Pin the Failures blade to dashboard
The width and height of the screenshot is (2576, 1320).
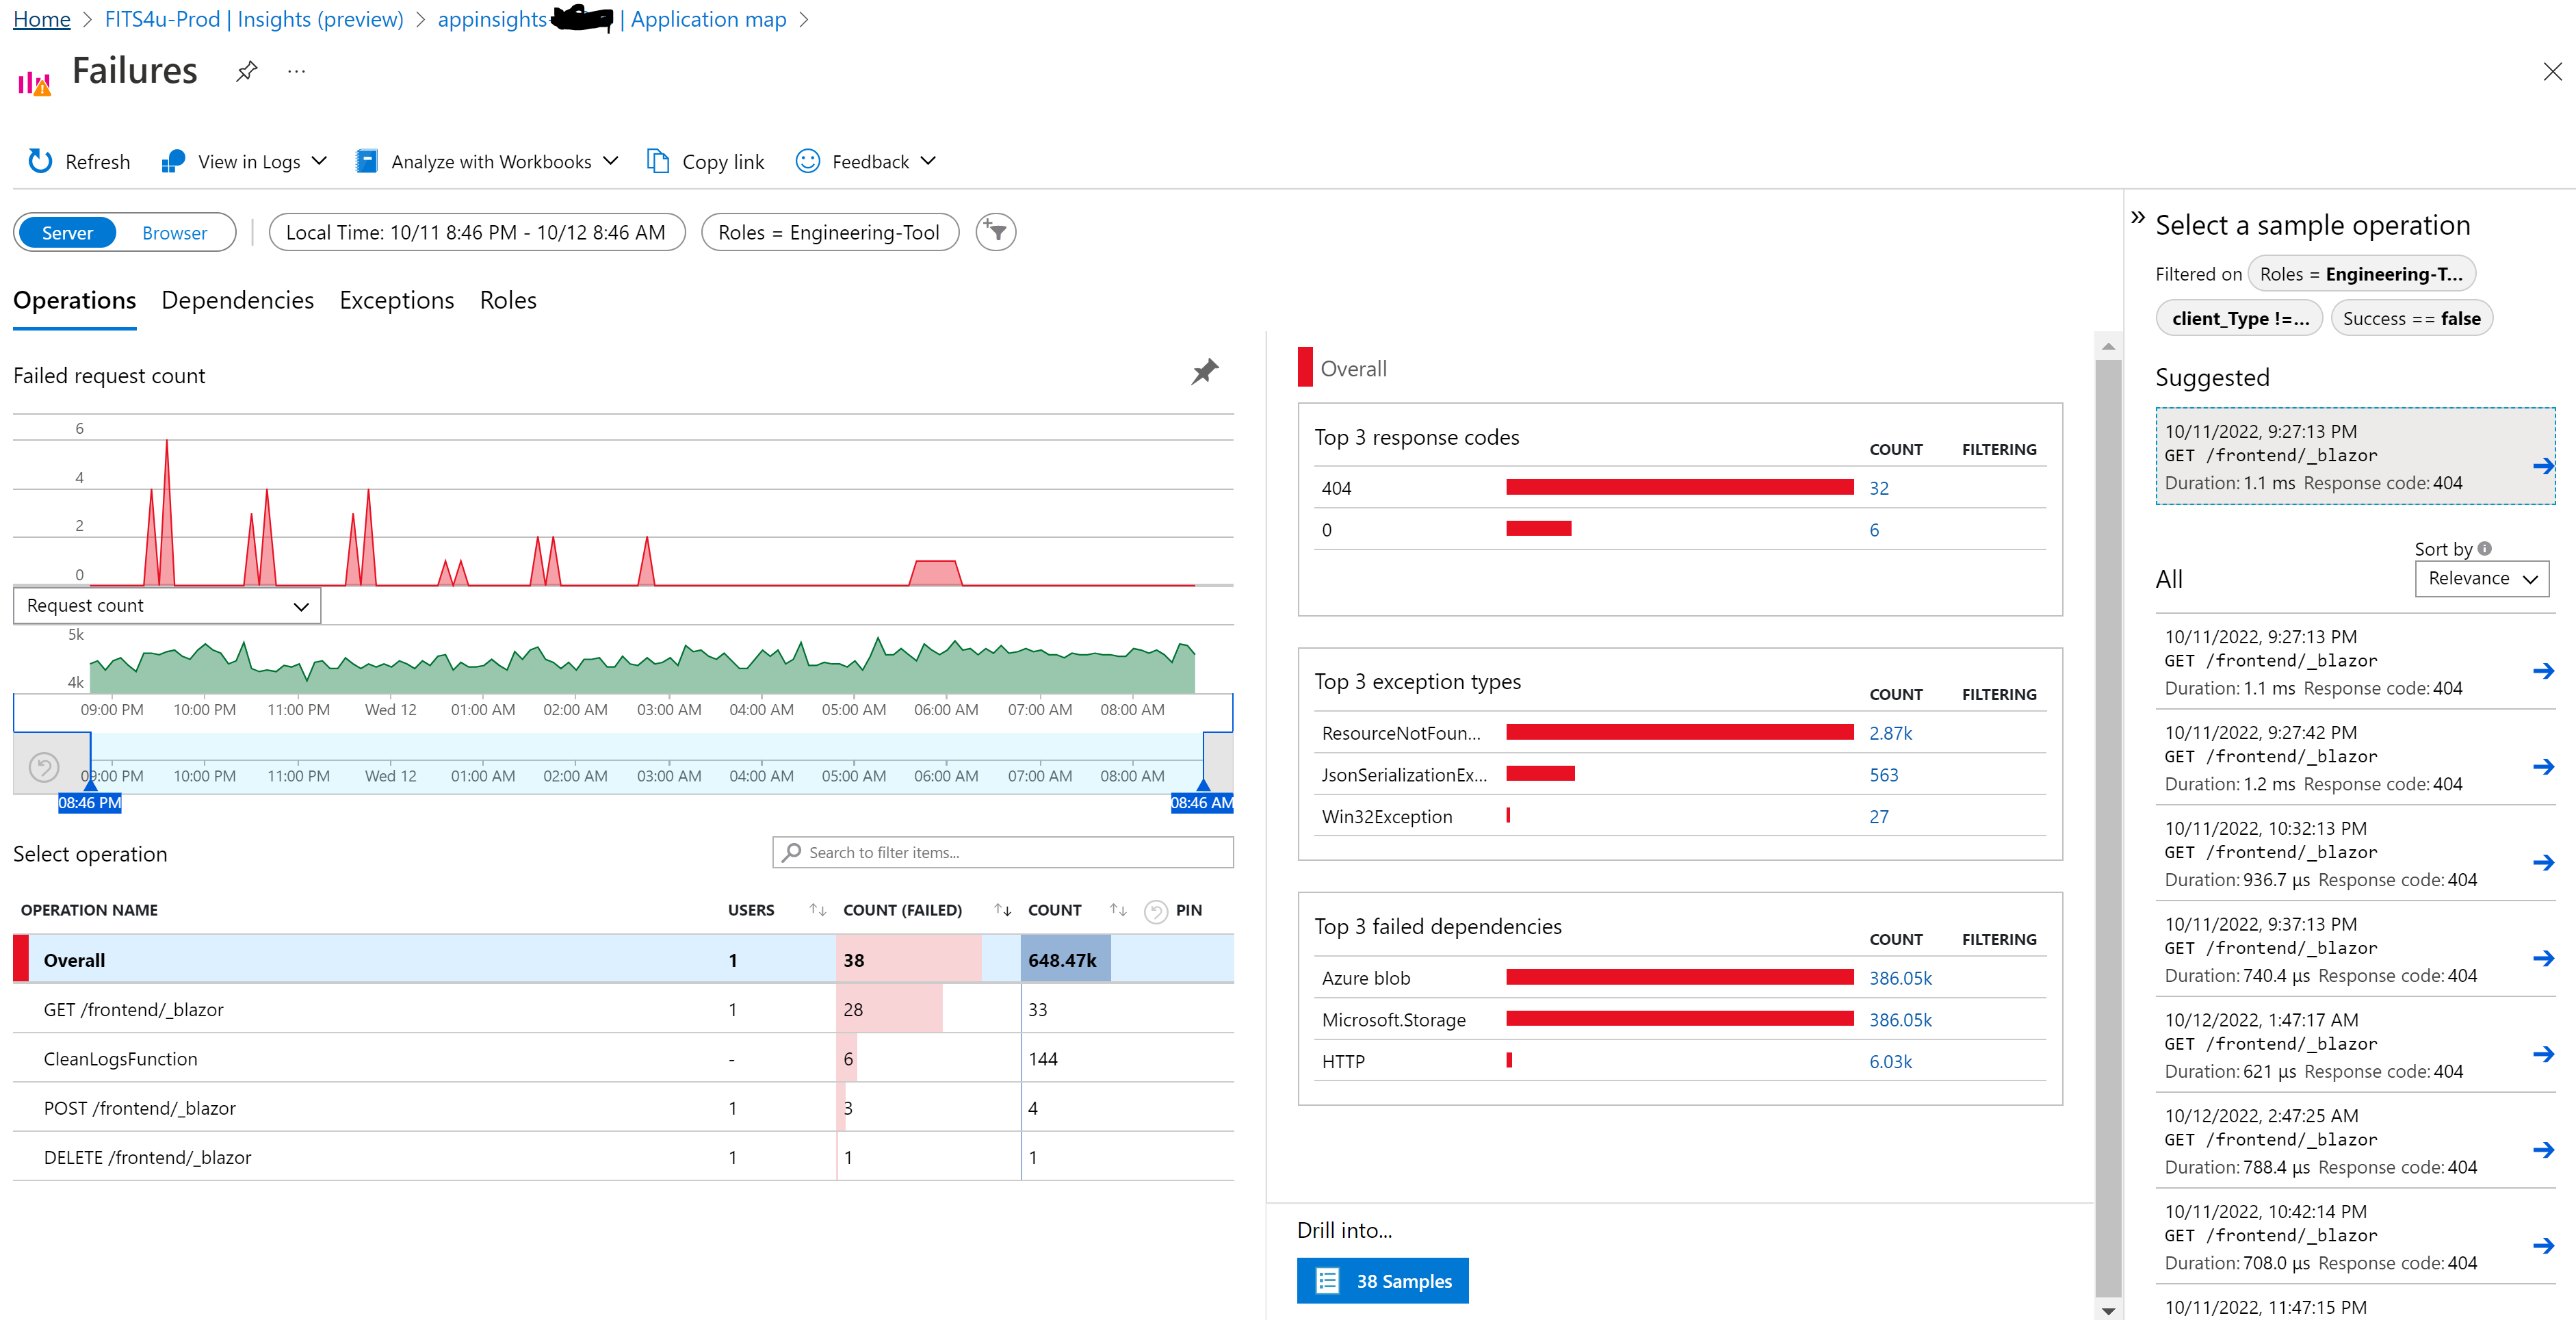pos(246,71)
